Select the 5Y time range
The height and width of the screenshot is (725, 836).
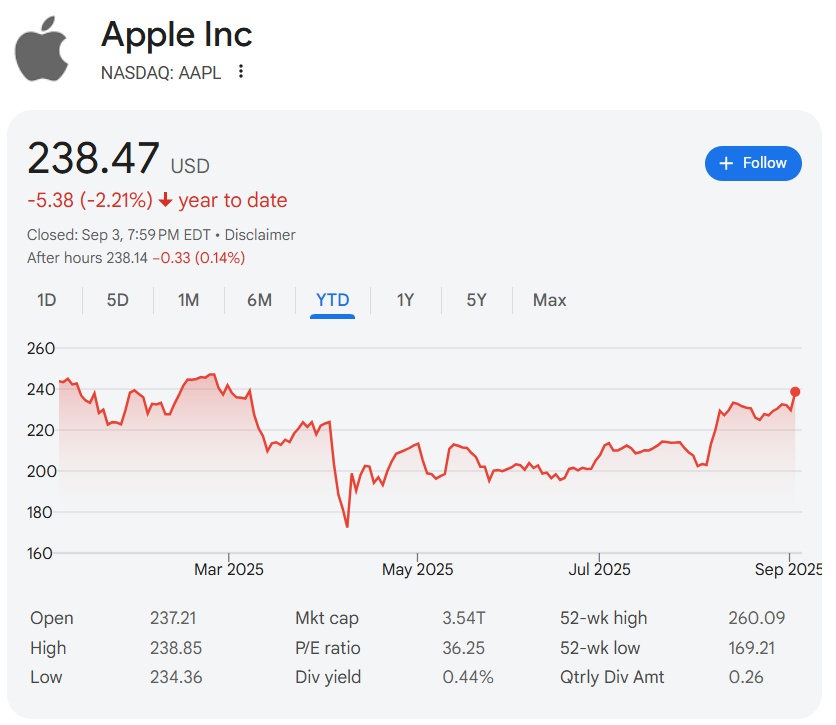[476, 300]
